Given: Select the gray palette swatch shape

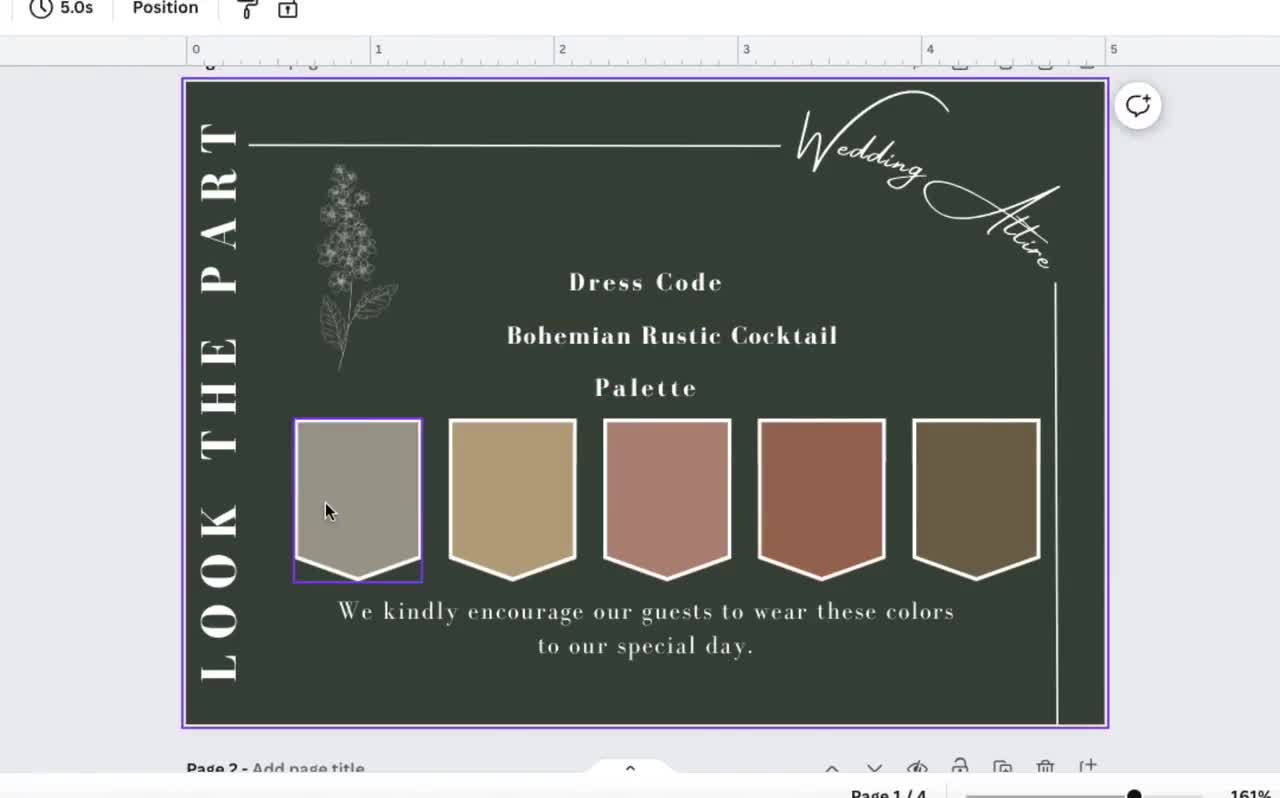Looking at the screenshot, I should coord(358,499).
